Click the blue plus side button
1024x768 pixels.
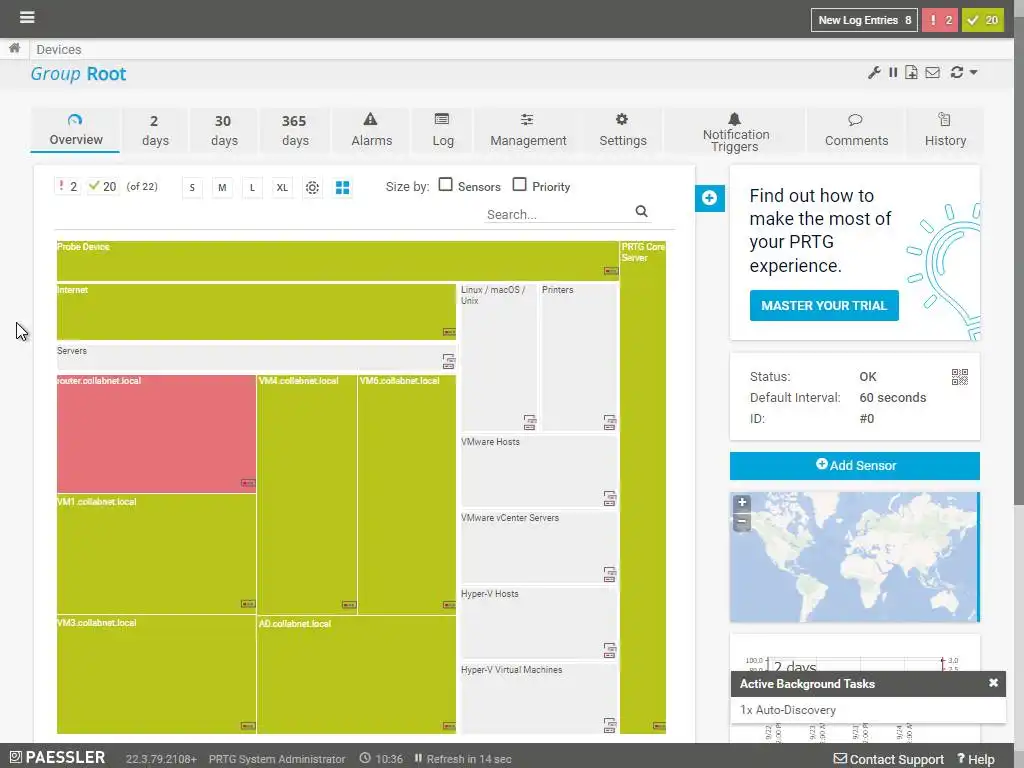coord(710,198)
